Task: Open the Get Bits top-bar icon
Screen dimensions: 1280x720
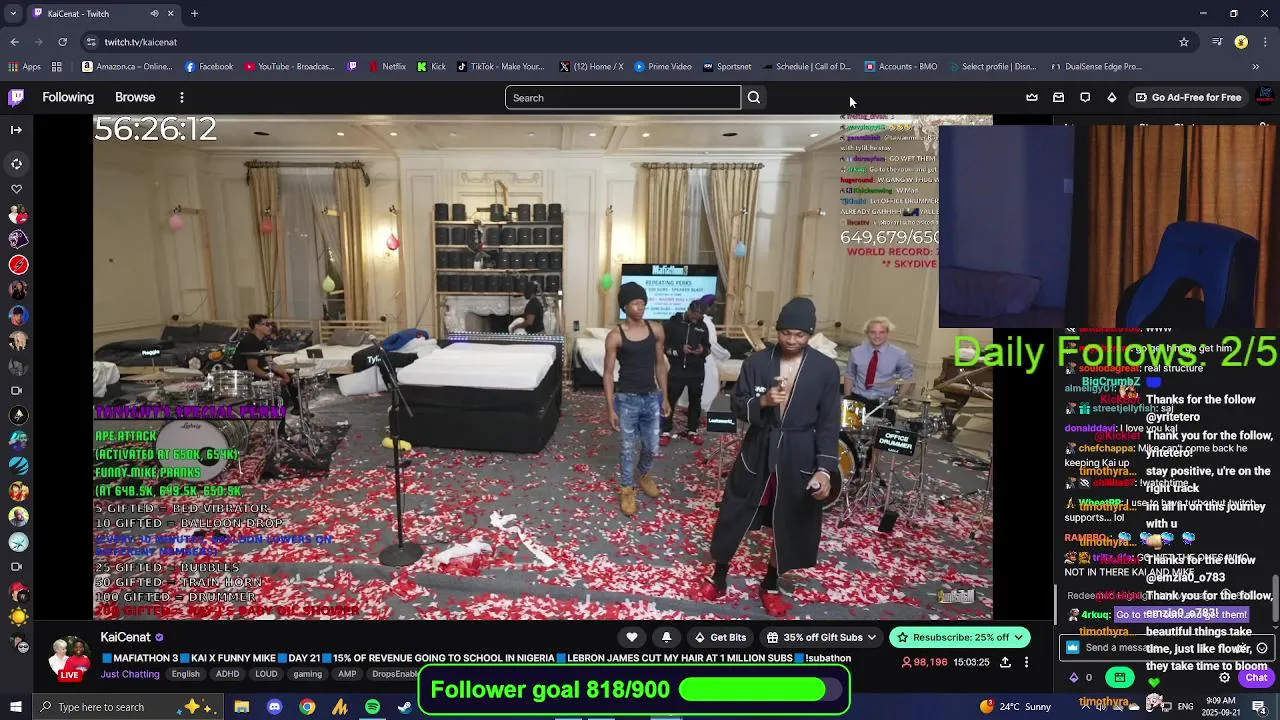Action: pos(1111,97)
